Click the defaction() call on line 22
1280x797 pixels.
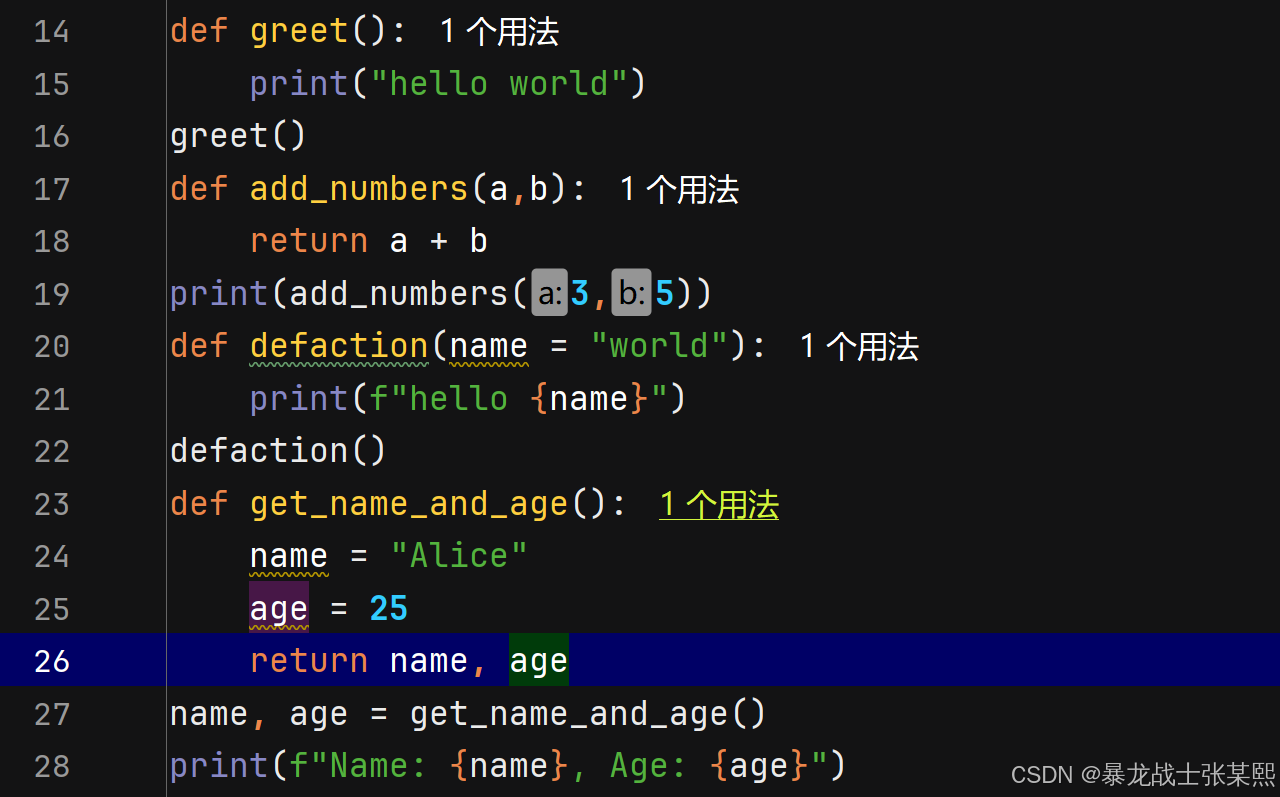pyautogui.click(x=277, y=450)
